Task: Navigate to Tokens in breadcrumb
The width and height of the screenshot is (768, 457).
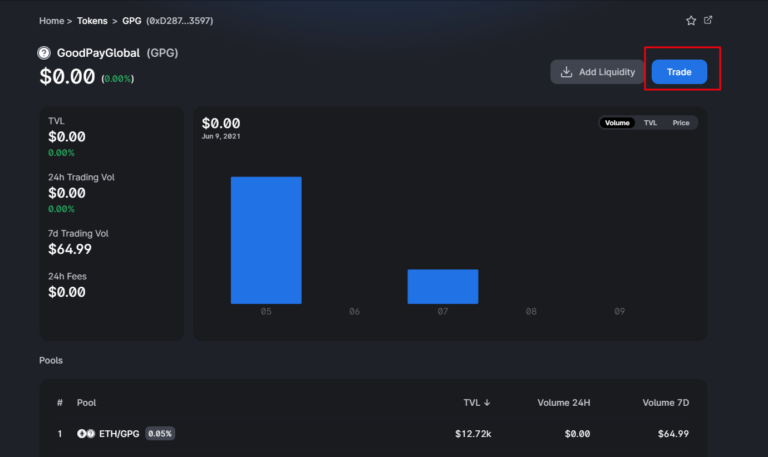Action: 92,20
